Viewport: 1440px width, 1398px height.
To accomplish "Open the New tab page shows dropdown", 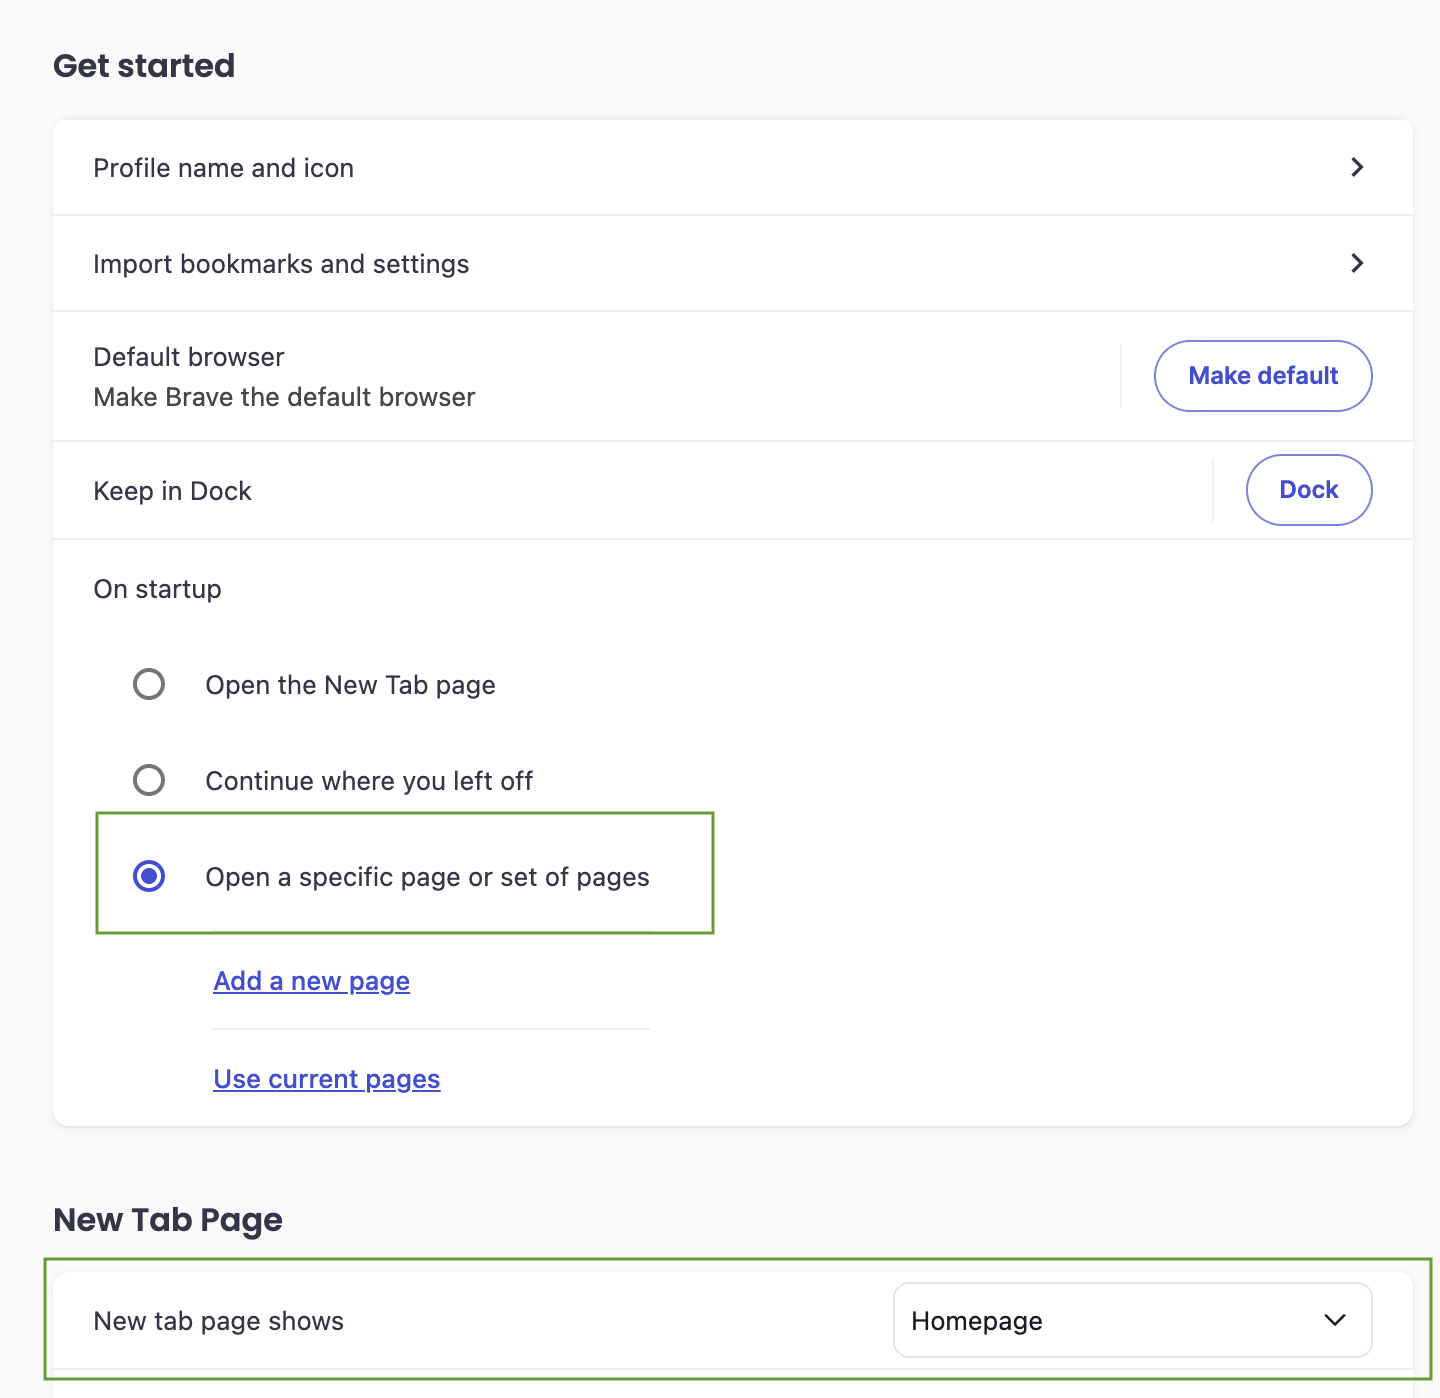I will (1132, 1320).
